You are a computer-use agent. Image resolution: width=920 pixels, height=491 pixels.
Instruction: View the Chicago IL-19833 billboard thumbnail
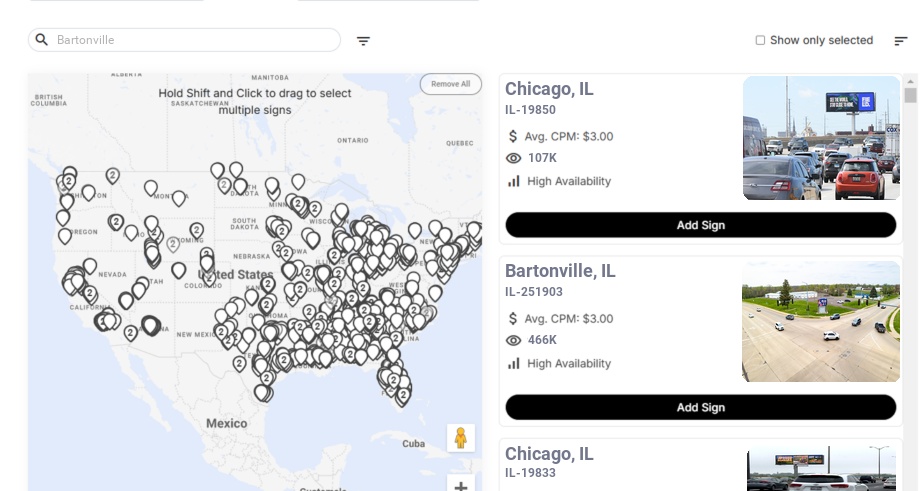coord(823,469)
